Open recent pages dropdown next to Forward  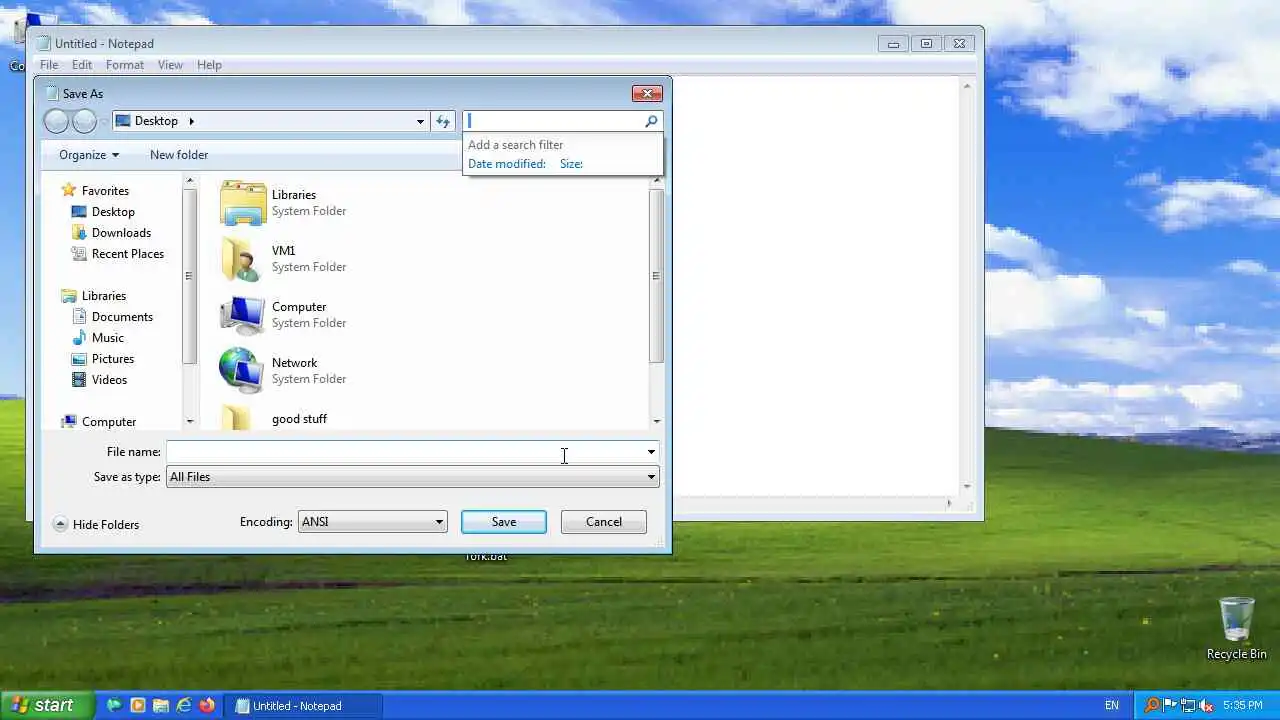click(104, 122)
